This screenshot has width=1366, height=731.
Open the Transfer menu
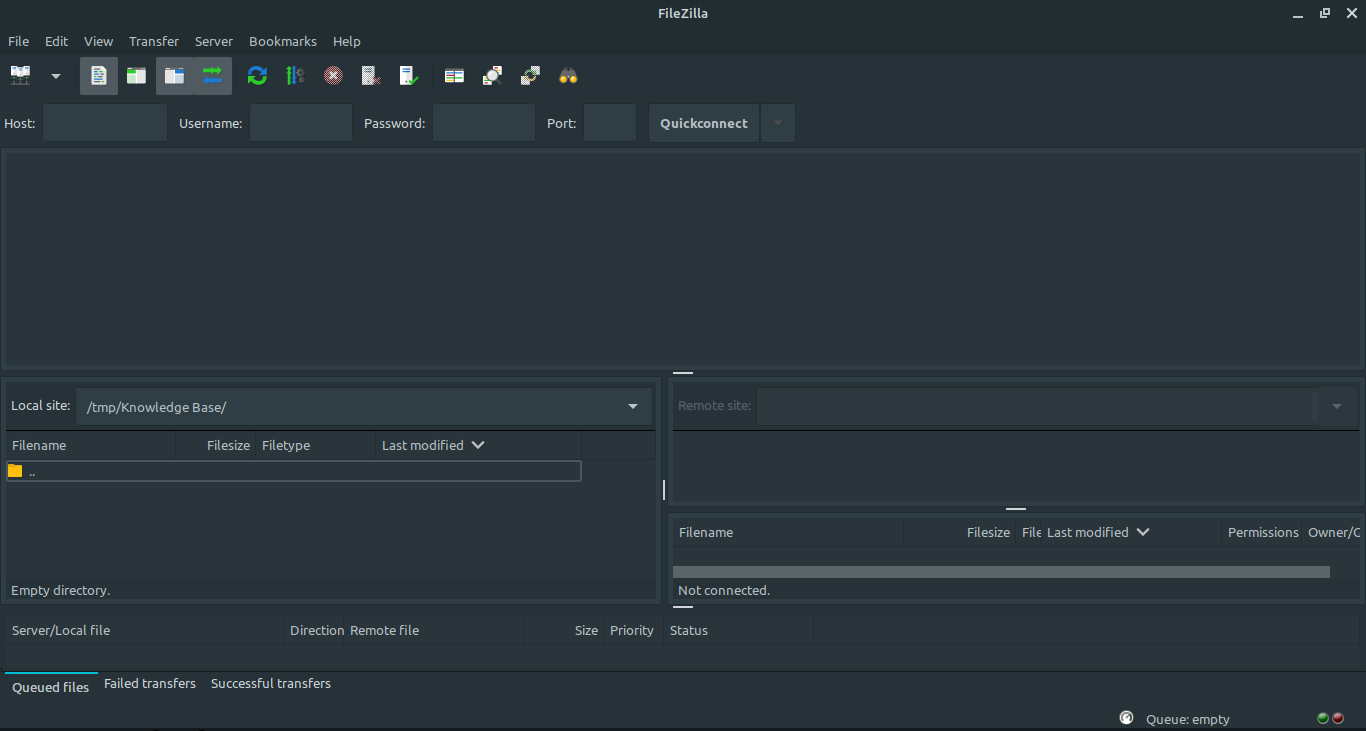point(154,41)
